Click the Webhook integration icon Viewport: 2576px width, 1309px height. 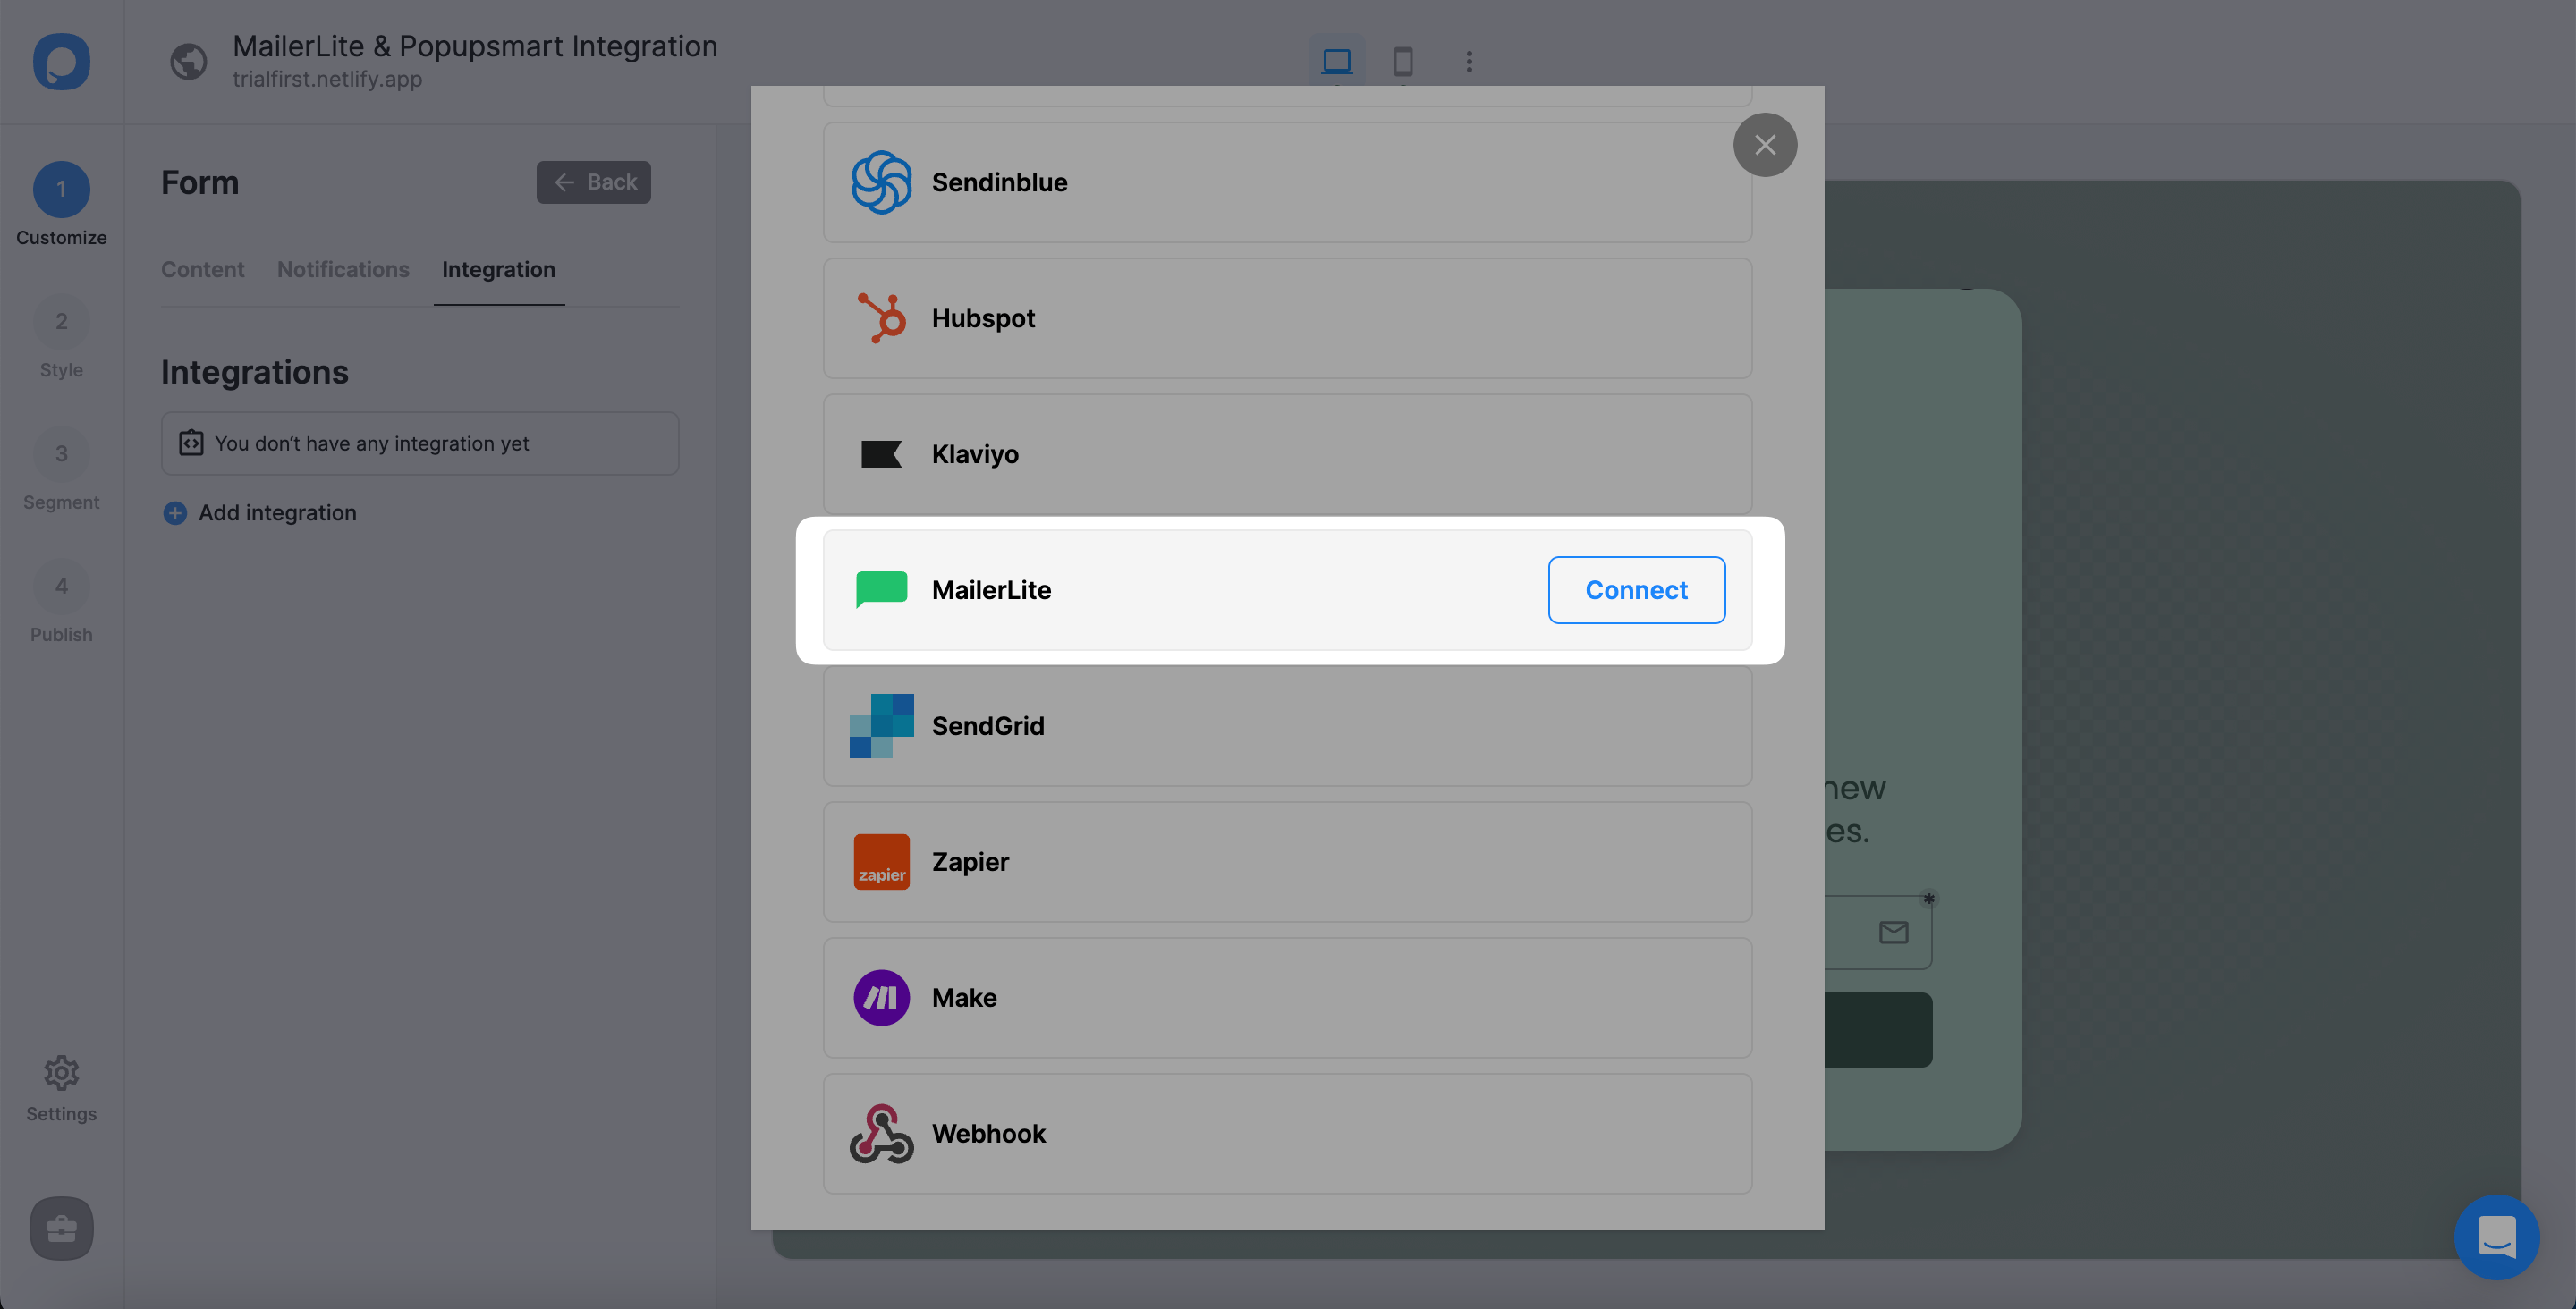pos(881,1133)
